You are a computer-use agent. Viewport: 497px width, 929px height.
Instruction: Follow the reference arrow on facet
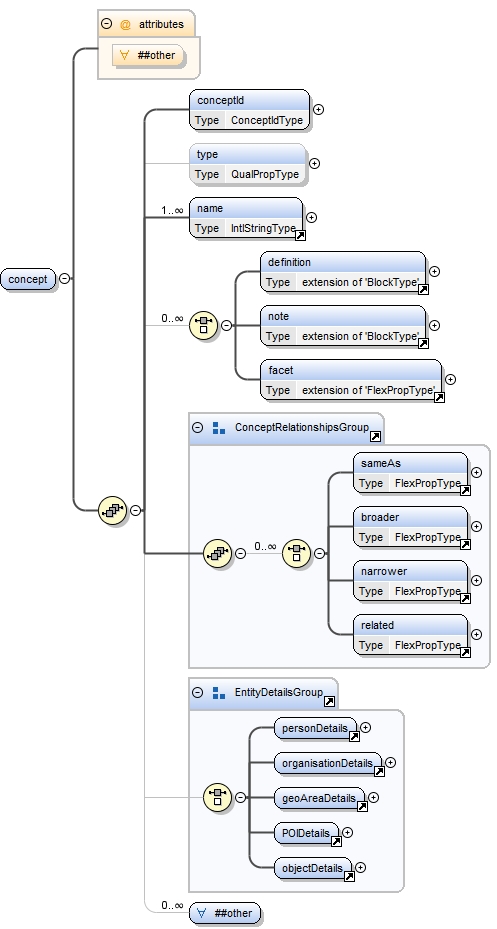pyautogui.click(x=440, y=398)
